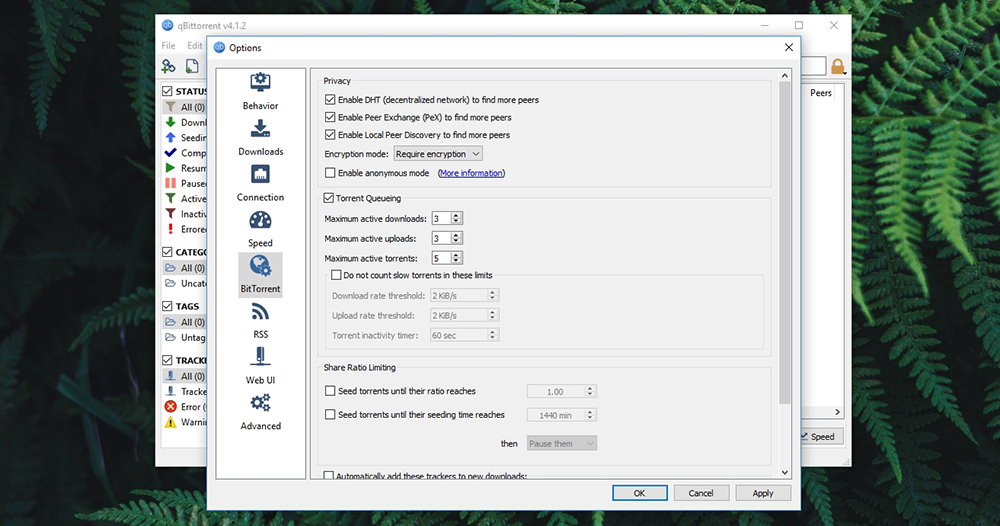The image size is (1000, 526).
Task: Open the Encryption mode dropdown
Action: click(x=438, y=154)
